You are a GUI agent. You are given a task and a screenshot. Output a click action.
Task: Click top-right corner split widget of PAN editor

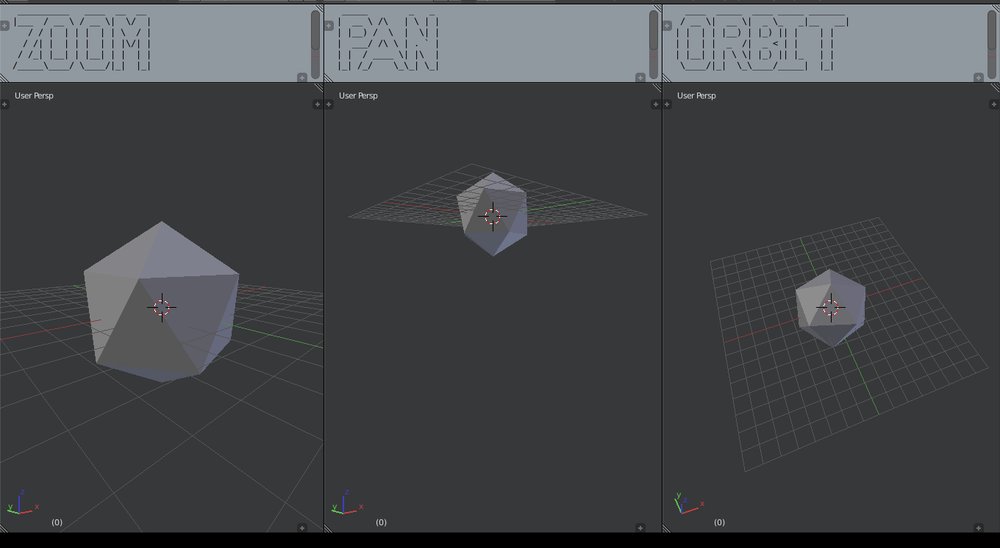(657, 9)
